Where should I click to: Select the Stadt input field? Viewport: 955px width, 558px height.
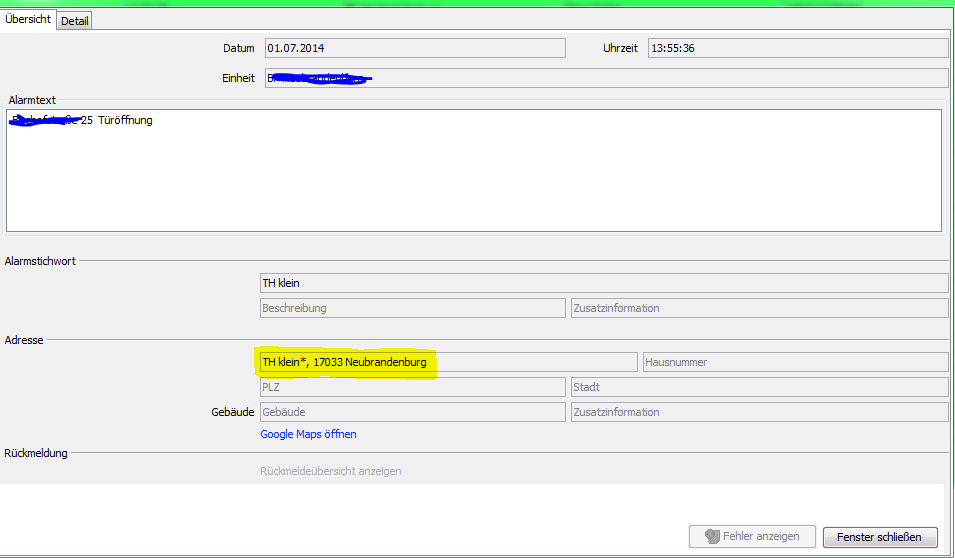point(758,387)
